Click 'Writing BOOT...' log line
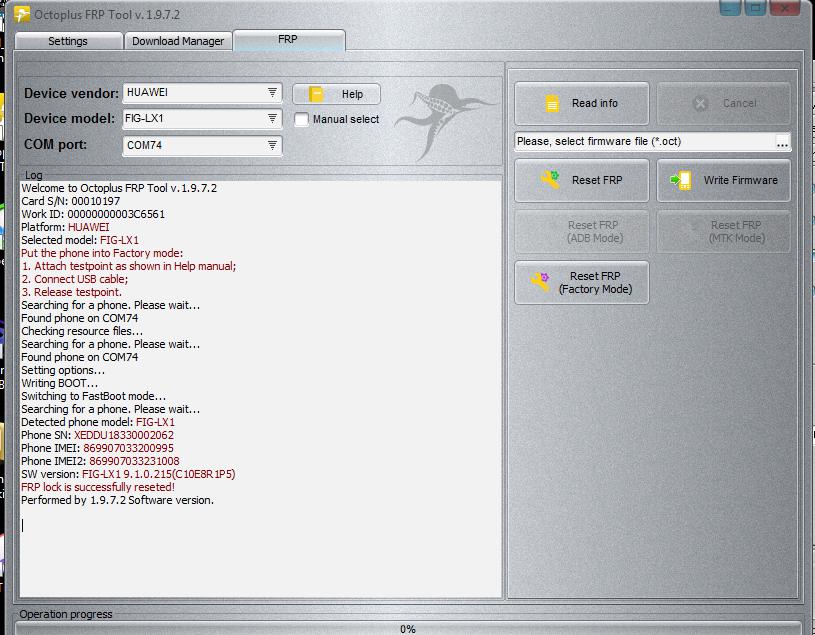Screen dimensions: 815x635 point(59,383)
